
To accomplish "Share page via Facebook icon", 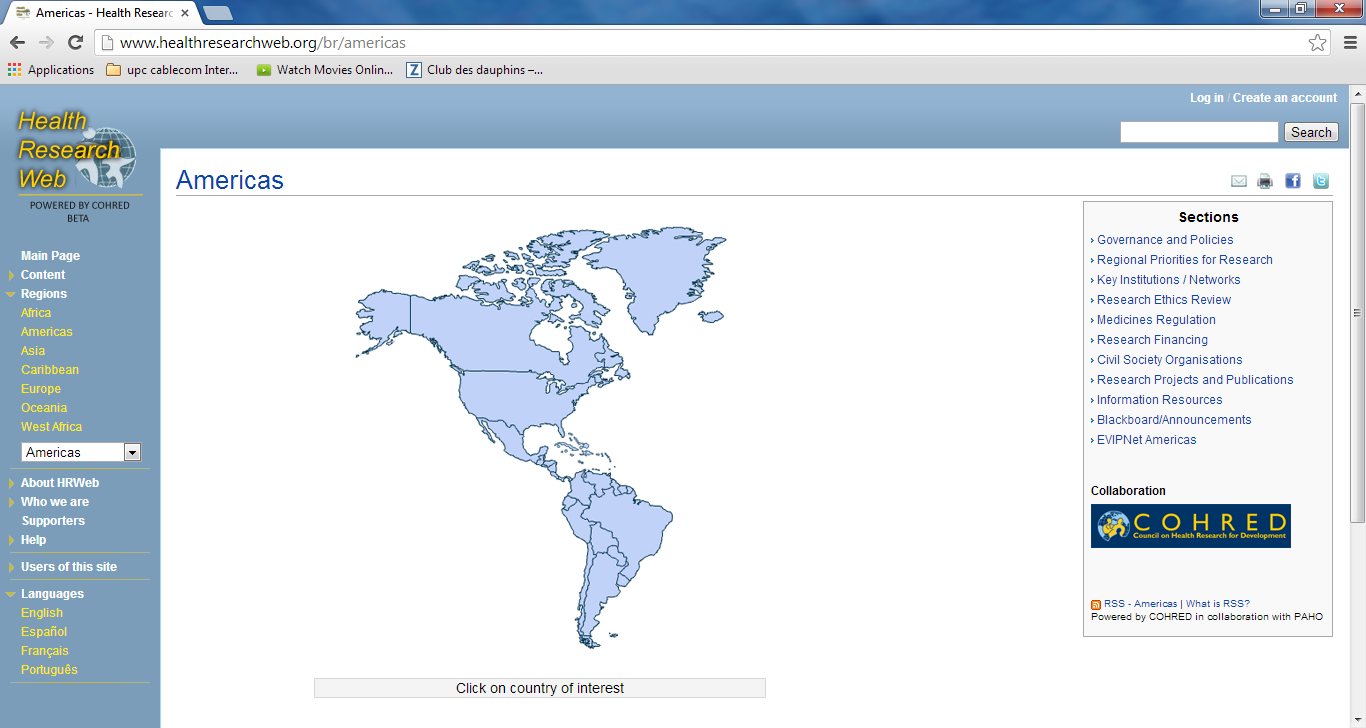I will pyautogui.click(x=1293, y=181).
